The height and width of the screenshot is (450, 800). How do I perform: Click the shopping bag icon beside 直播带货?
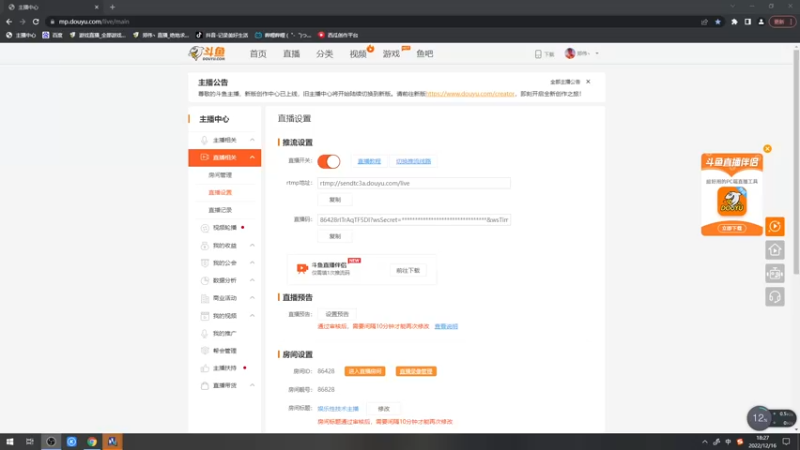205,386
